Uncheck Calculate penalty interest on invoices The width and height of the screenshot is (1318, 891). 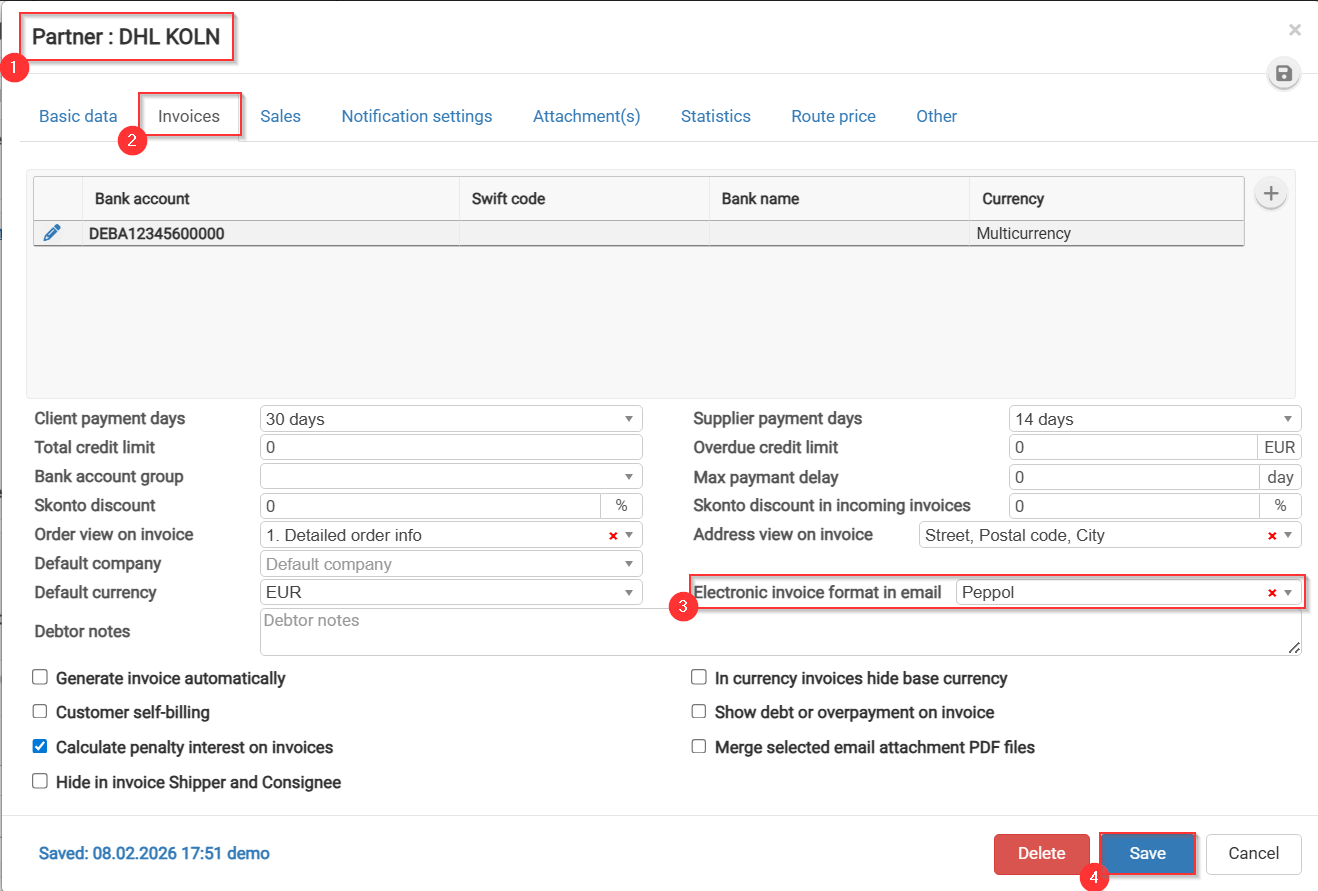pos(40,747)
